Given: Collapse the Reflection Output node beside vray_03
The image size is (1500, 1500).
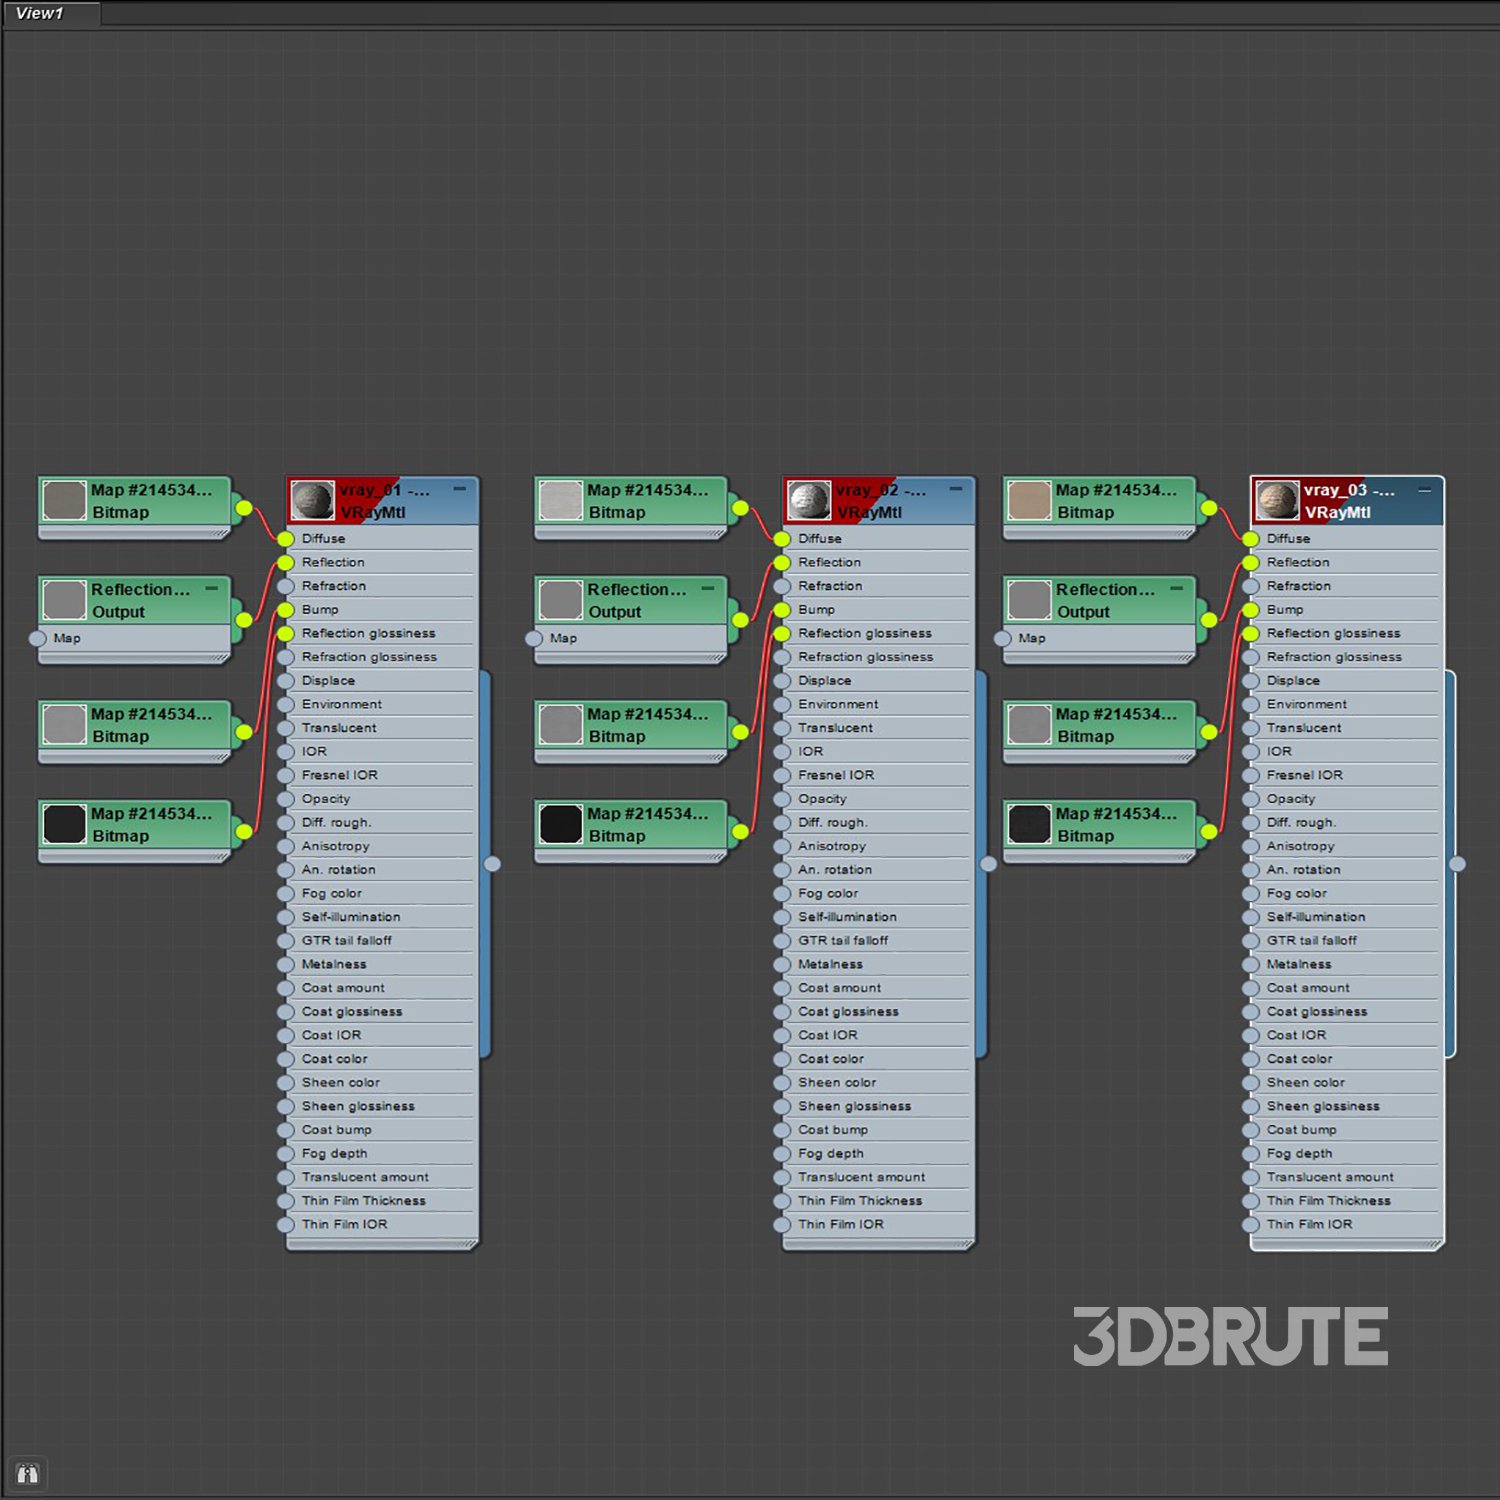Looking at the screenshot, I should click(1176, 588).
